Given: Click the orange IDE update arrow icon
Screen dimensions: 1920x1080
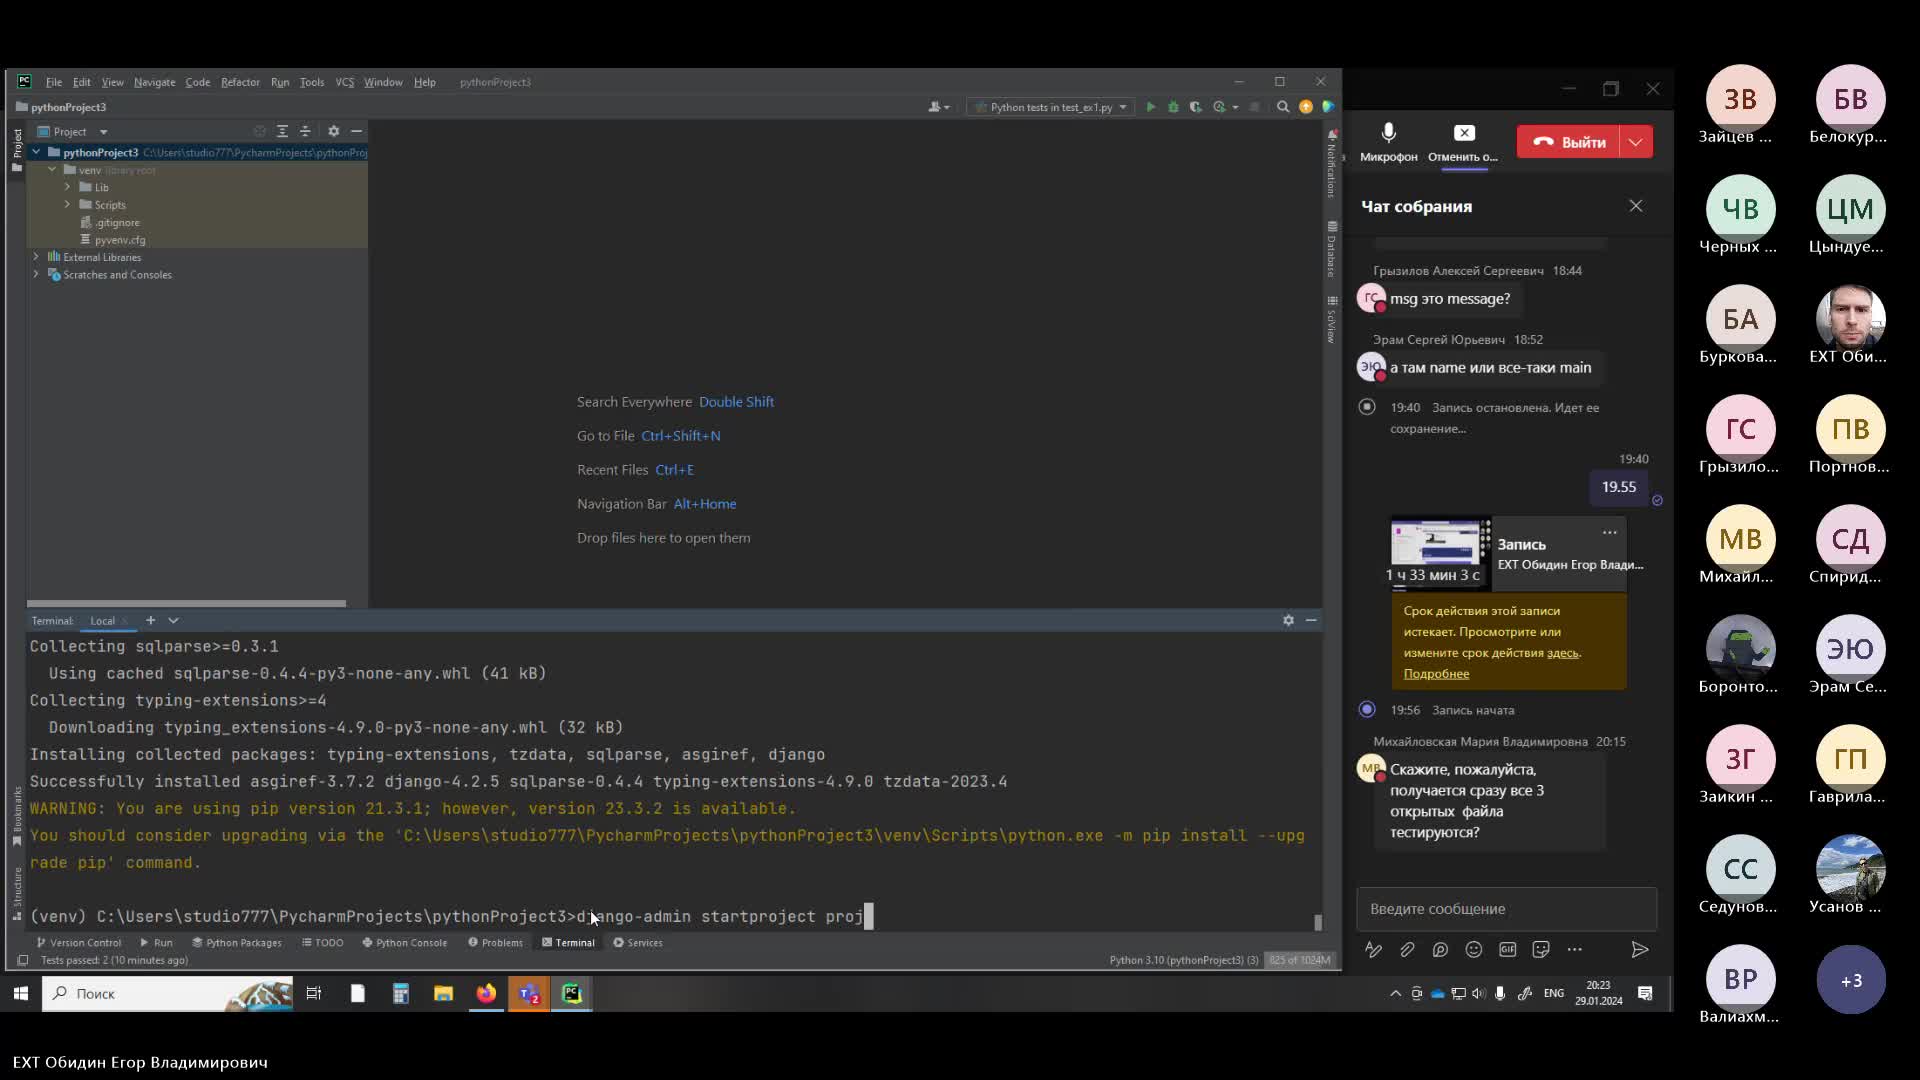Looking at the screenshot, I should point(1306,107).
